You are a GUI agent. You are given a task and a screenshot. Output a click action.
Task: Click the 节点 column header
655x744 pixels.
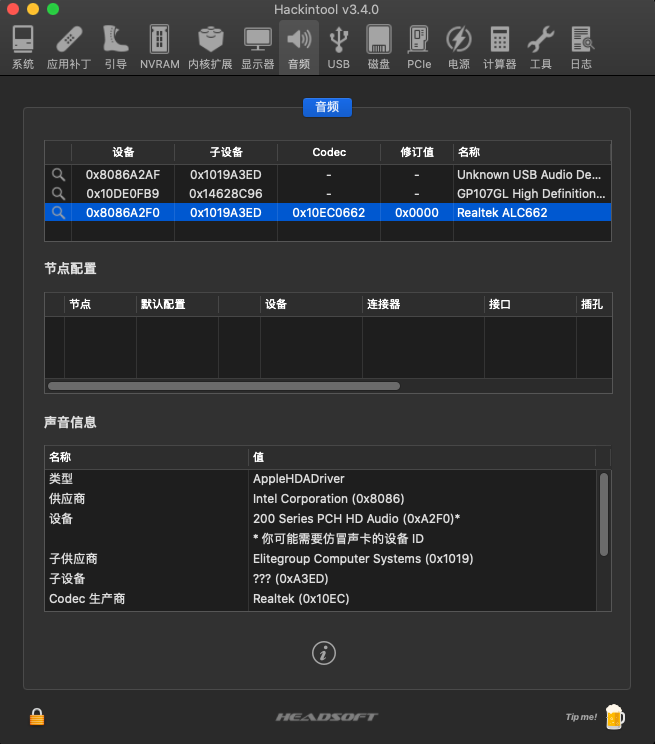pyautogui.click(x=100, y=304)
